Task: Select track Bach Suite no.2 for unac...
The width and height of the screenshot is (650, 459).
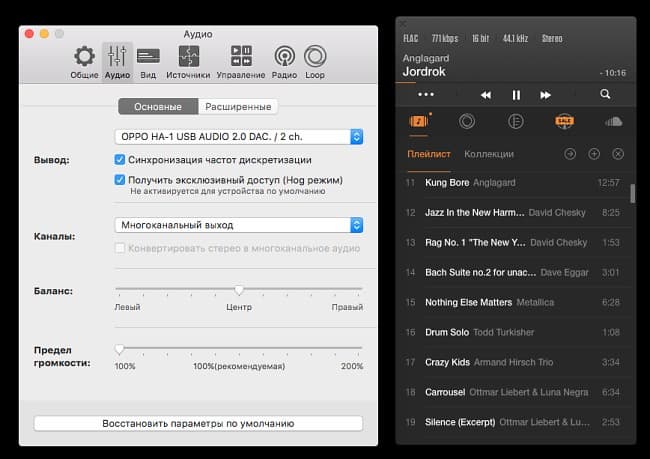Action: [513, 272]
